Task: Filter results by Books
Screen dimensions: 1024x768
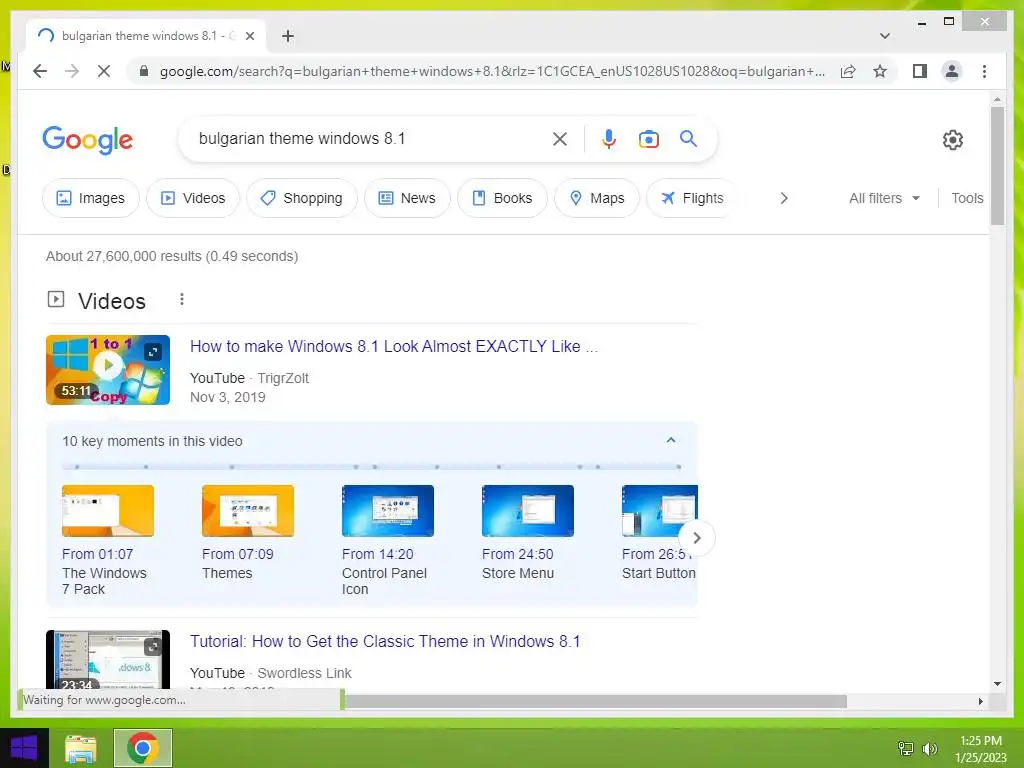Action: (x=502, y=198)
